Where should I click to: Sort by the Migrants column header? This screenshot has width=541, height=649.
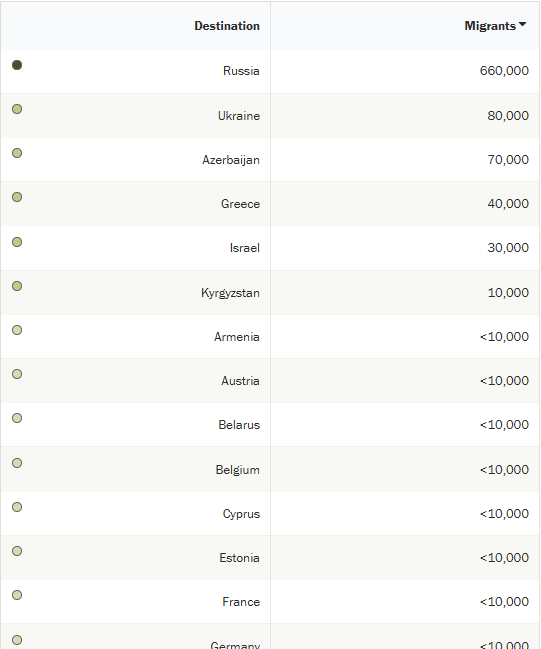coord(490,26)
